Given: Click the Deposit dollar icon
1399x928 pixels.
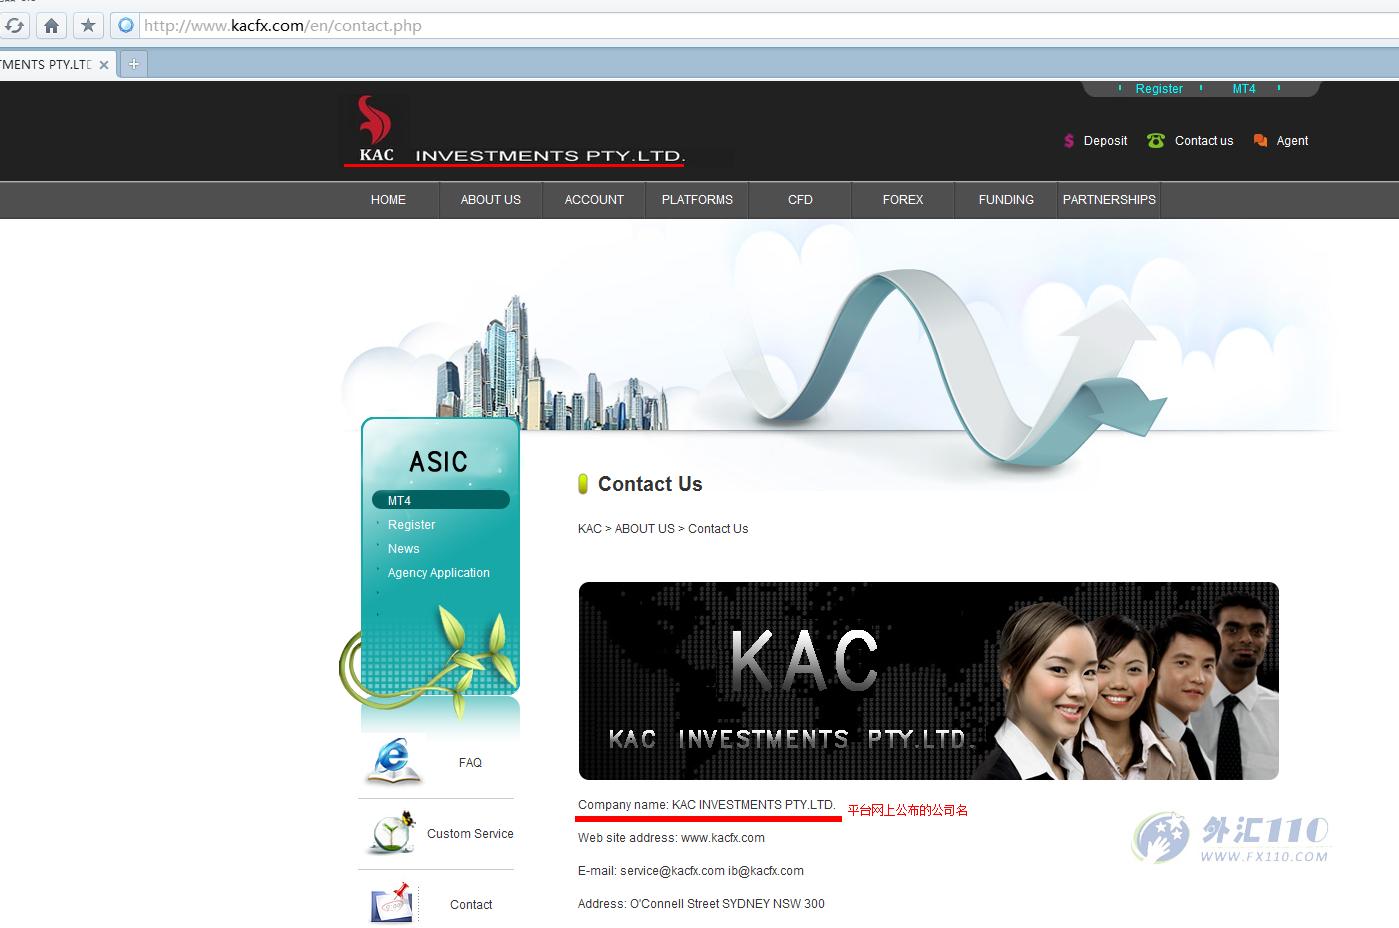Looking at the screenshot, I should point(1069,141).
